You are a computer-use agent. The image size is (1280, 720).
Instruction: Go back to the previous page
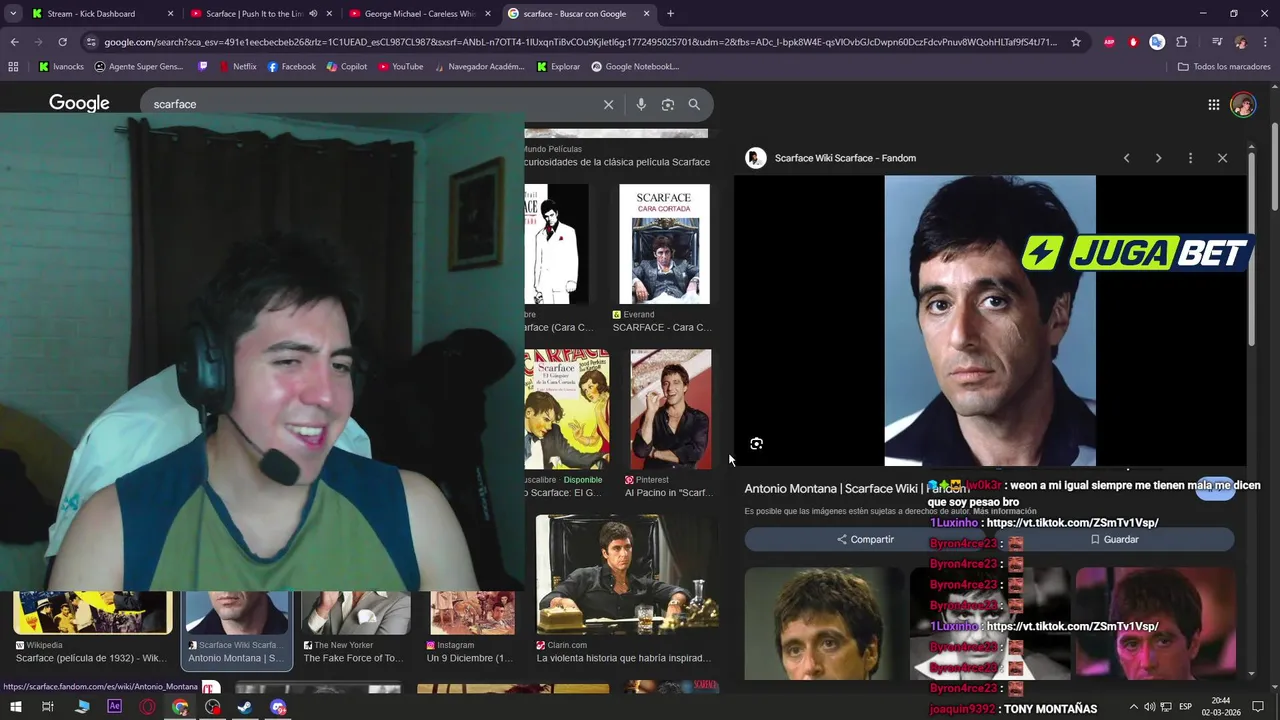coord(14,42)
